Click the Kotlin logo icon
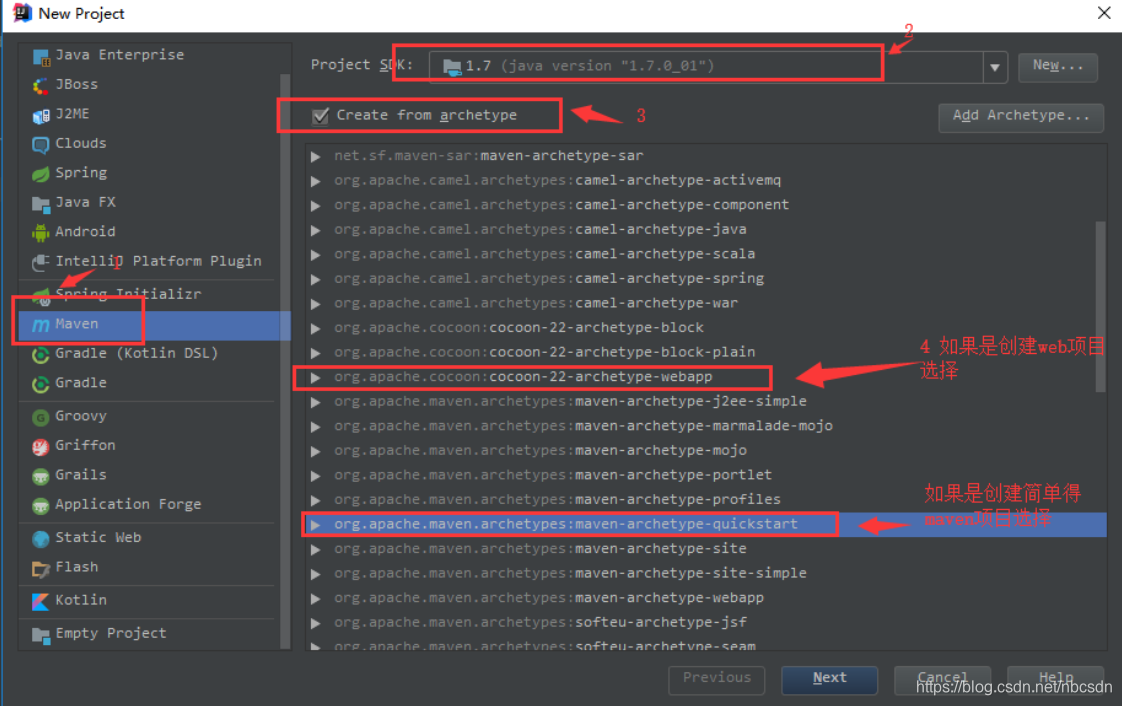The image size is (1122, 706). (x=41, y=601)
